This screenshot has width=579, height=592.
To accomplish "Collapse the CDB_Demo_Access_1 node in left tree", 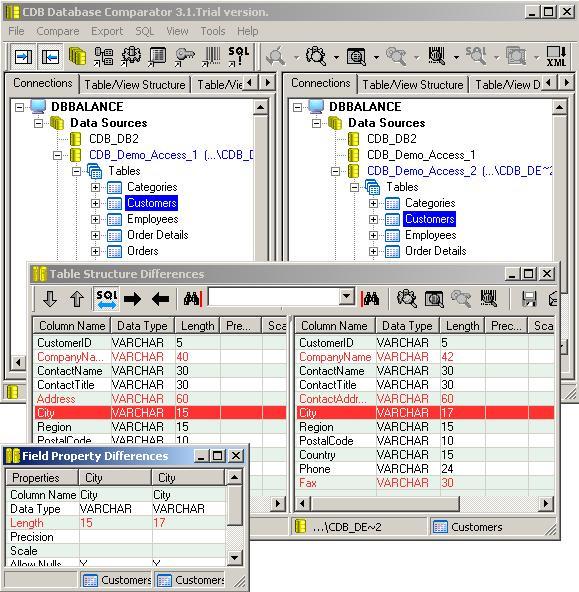I will pos(57,155).
